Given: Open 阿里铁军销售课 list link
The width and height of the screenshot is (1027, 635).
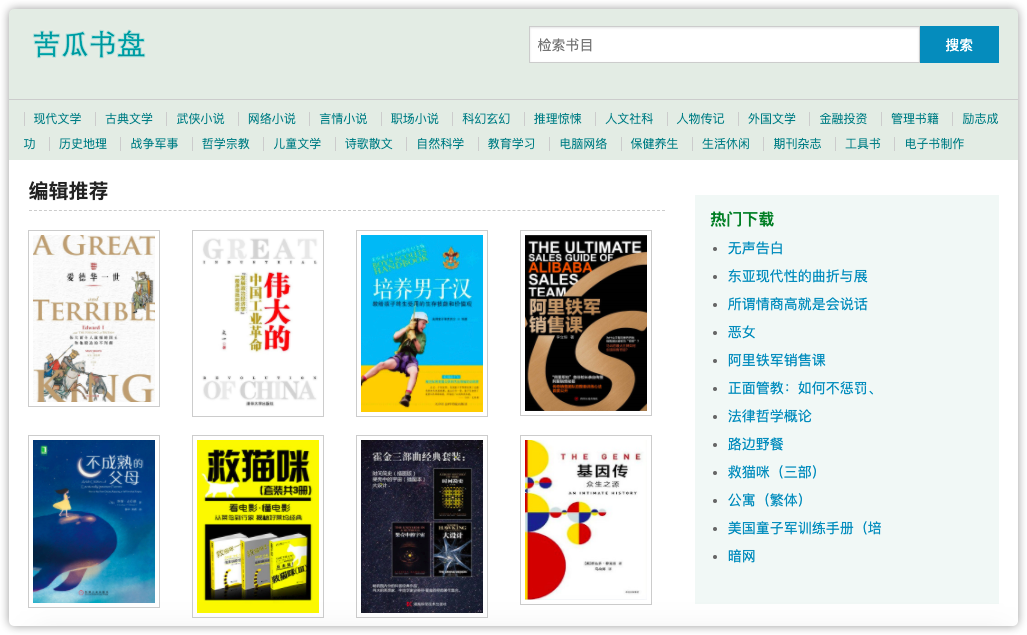Looking at the screenshot, I should pos(776,360).
